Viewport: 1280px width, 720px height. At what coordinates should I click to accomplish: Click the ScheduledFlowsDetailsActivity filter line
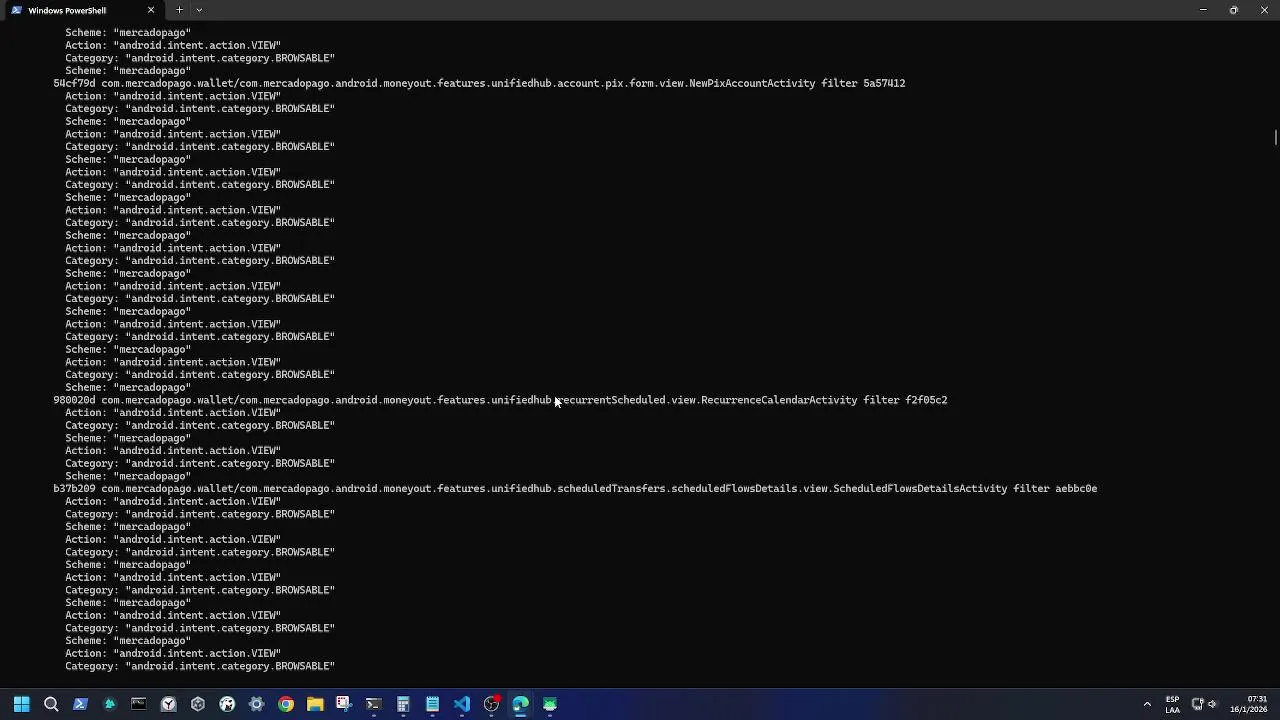[x=575, y=489]
